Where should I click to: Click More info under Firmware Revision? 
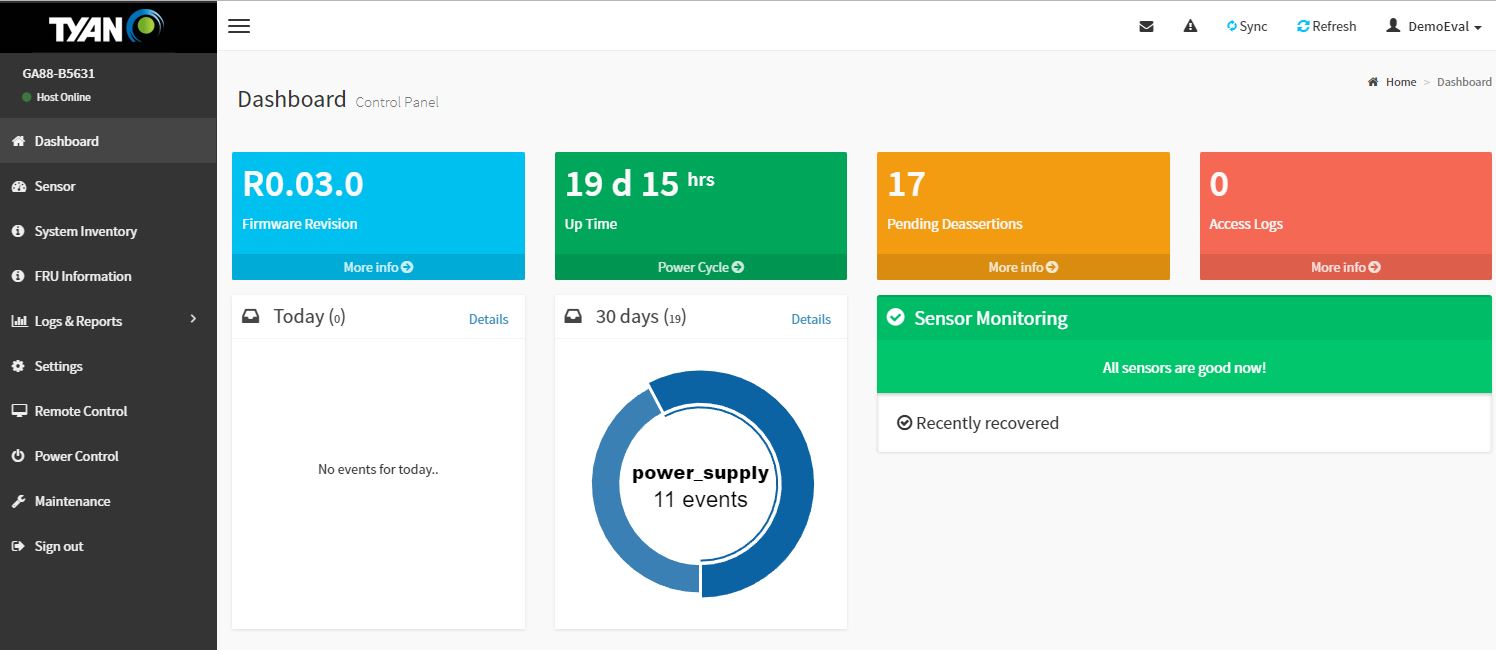[378, 267]
